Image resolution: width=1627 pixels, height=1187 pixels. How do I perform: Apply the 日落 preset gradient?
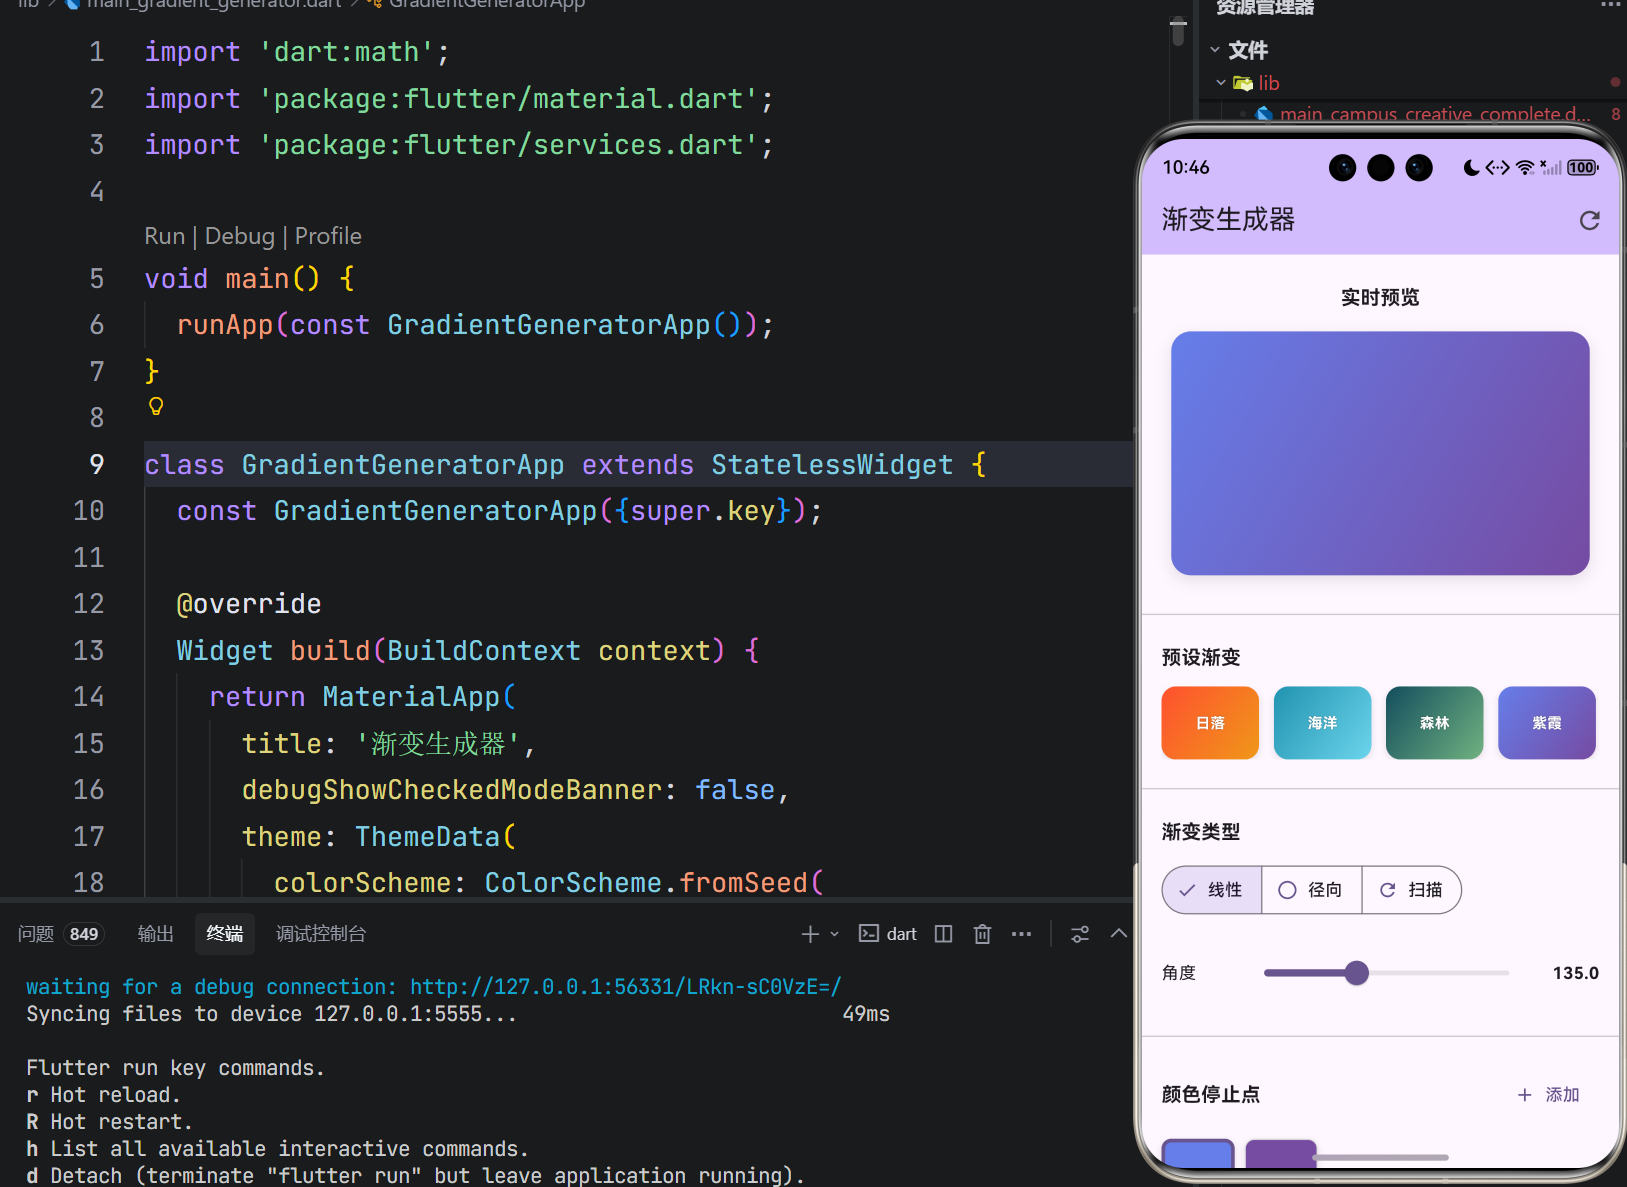[x=1210, y=723]
